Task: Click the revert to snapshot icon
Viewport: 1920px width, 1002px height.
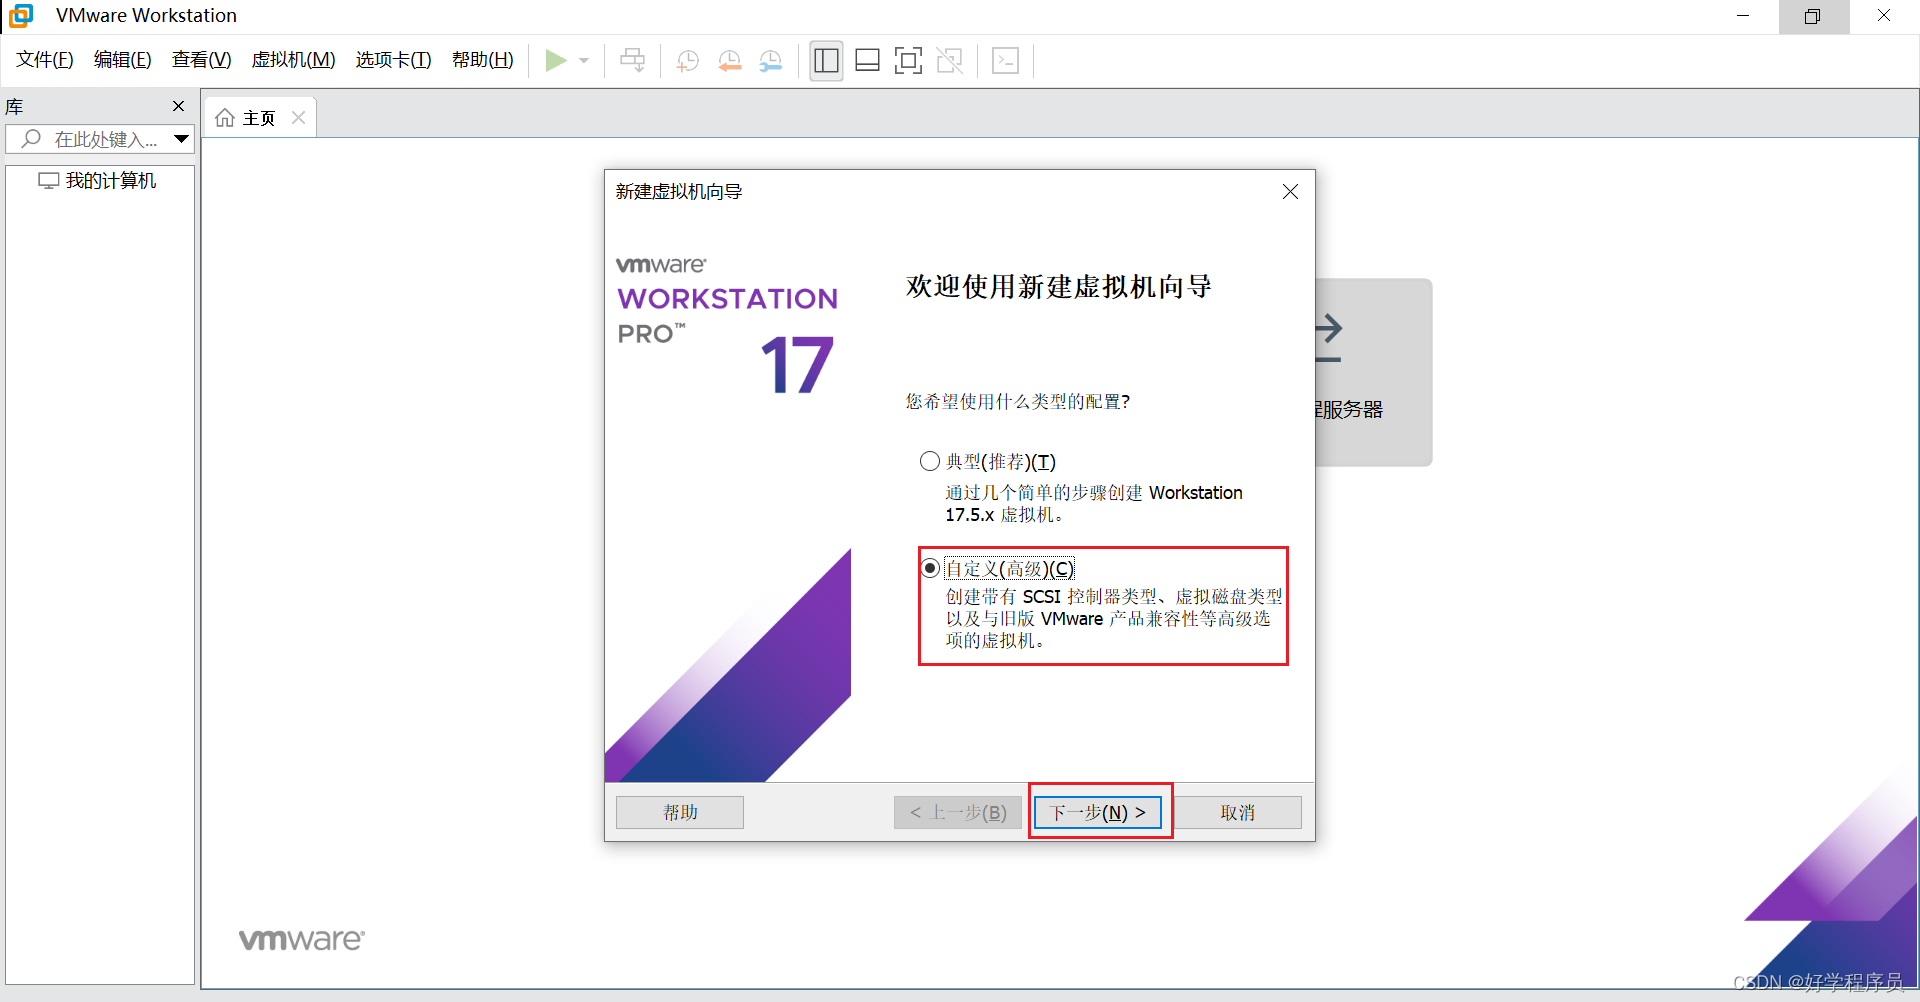Action: [x=729, y=61]
